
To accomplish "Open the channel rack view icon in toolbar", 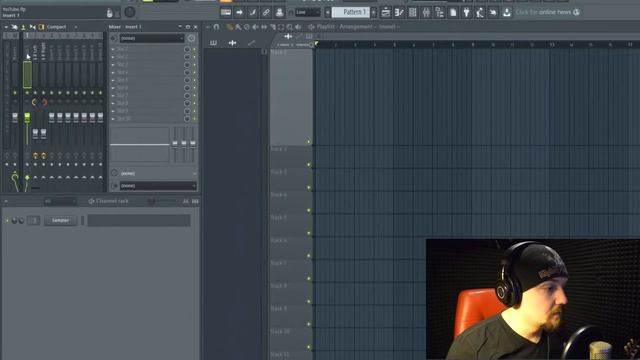I will [x=413, y=12].
